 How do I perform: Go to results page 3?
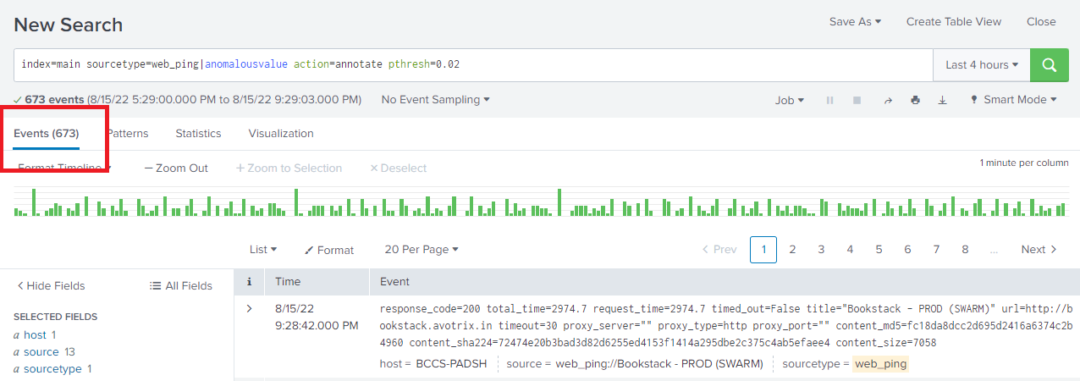click(x=821, y=249)
